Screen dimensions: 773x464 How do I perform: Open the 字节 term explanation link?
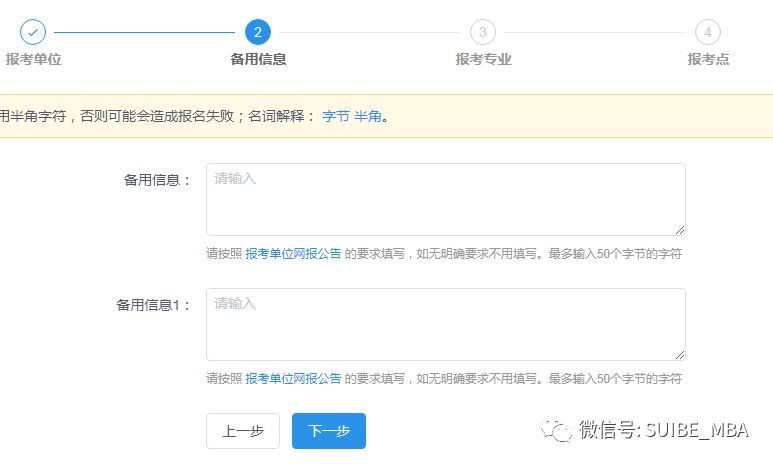335,116
